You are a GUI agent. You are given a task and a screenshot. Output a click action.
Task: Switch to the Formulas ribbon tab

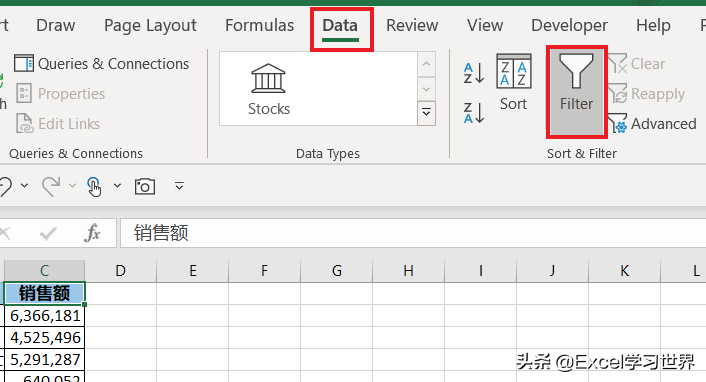pos(259,25)
